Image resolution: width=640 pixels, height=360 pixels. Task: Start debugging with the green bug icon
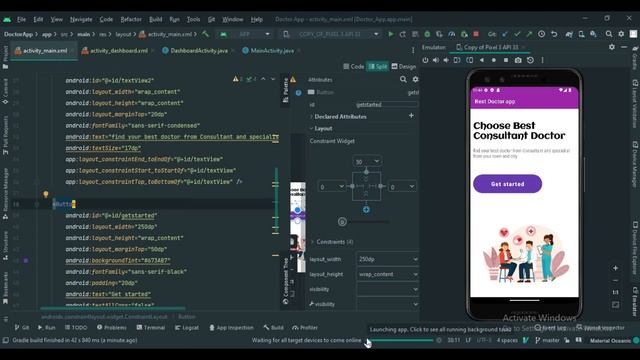[x=427, y=34]
